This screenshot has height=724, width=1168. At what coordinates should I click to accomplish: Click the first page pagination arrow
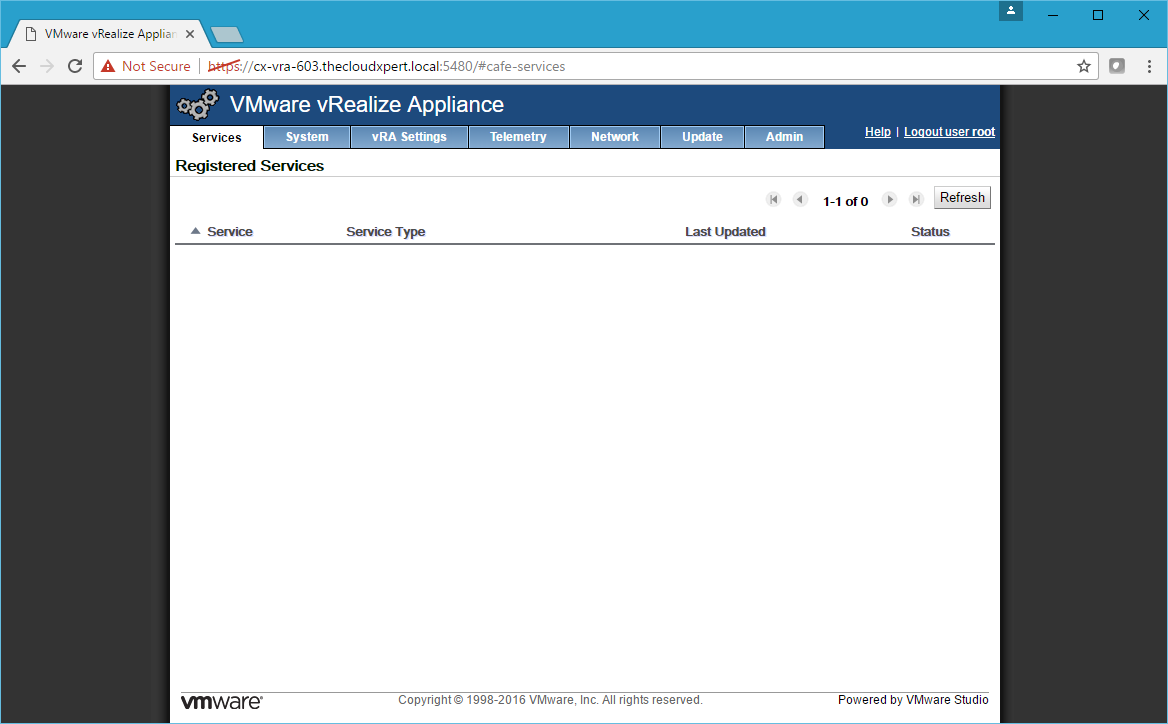click(773, 200)
